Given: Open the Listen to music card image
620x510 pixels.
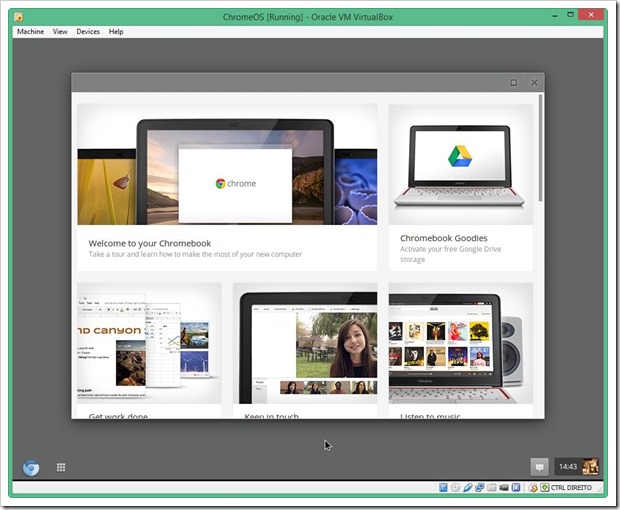Looking at the screenshot, I should pos(461,343).
